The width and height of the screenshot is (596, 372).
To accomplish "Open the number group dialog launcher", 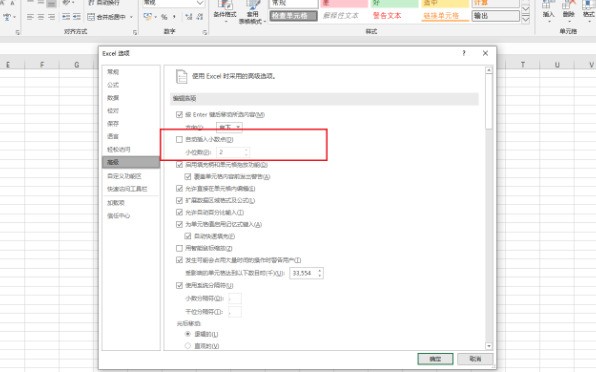I will (205, 33).
